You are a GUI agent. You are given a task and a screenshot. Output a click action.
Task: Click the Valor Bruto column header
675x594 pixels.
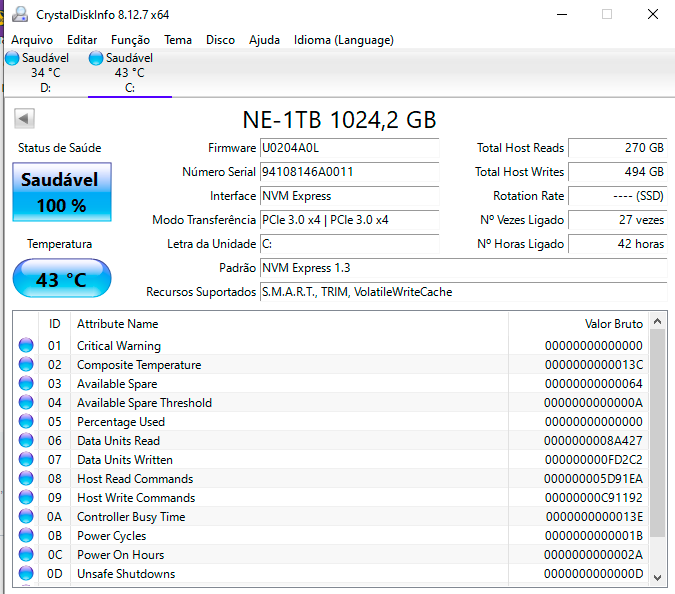click(x=578, y=324)
